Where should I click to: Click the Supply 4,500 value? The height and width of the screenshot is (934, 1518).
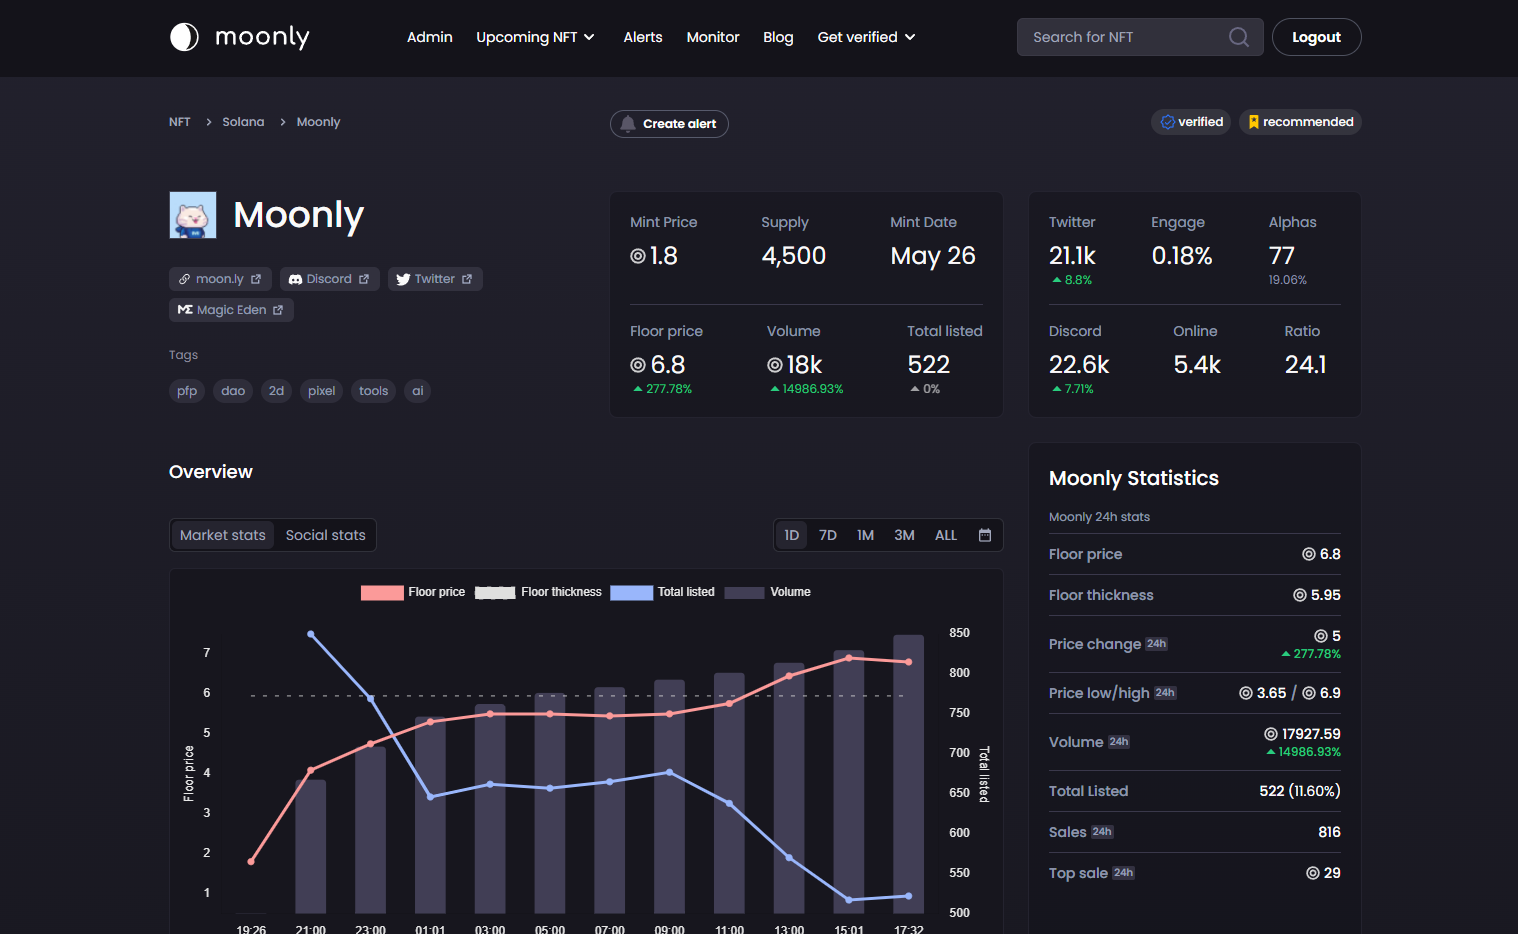click(794, 256)
